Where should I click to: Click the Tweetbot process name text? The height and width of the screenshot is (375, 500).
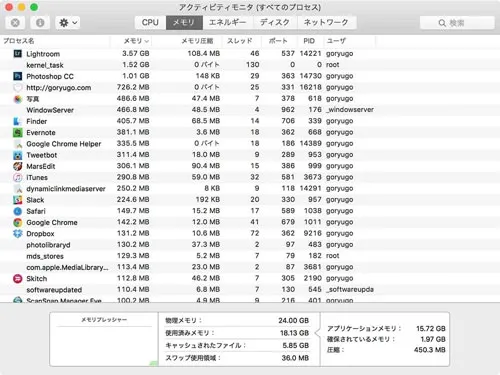(42, 155)
